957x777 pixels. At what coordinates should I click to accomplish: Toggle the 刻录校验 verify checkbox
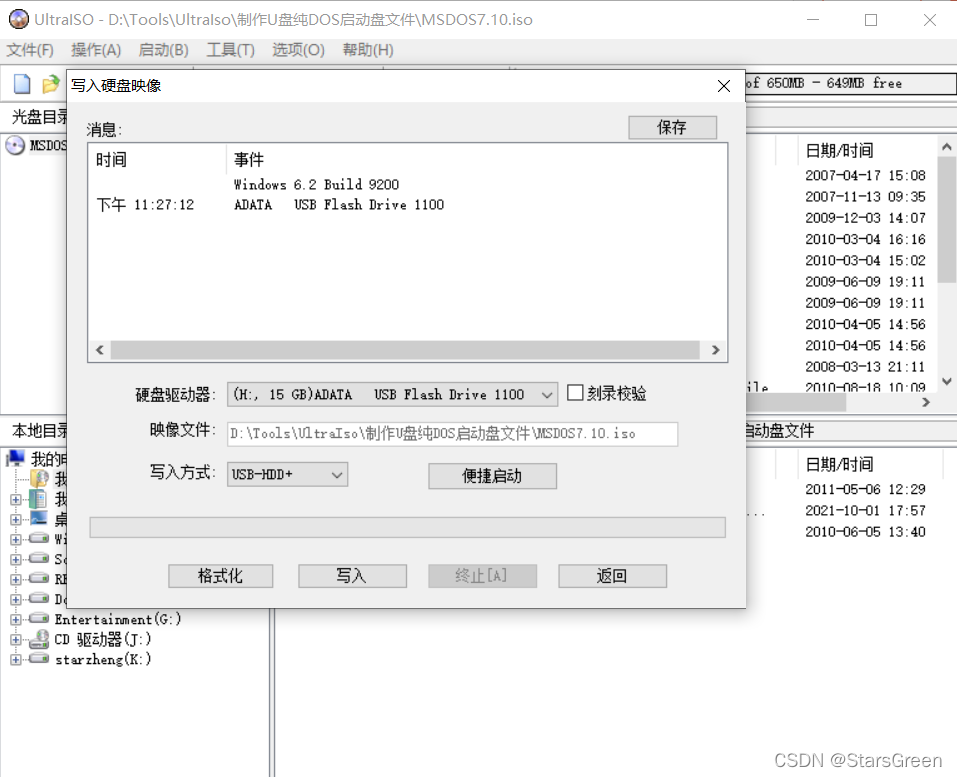click(x=575, y=392)
